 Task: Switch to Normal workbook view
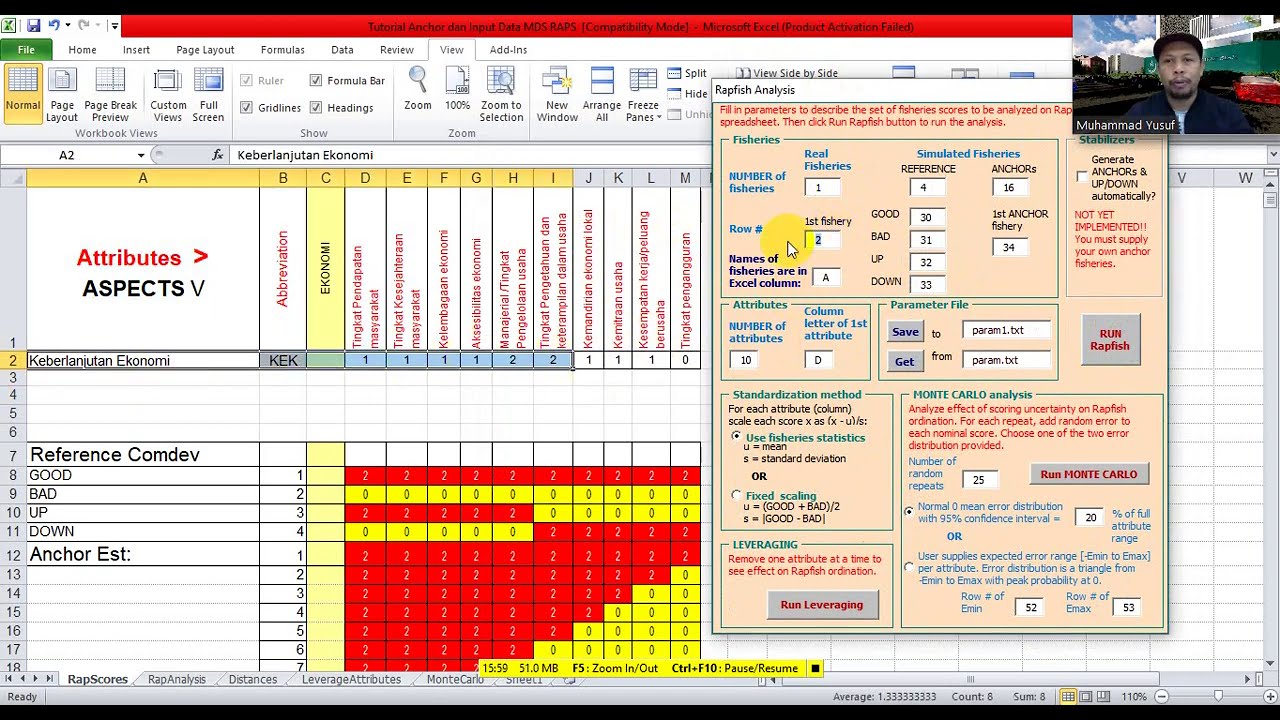pyautogui.click(x=22, y=96)
